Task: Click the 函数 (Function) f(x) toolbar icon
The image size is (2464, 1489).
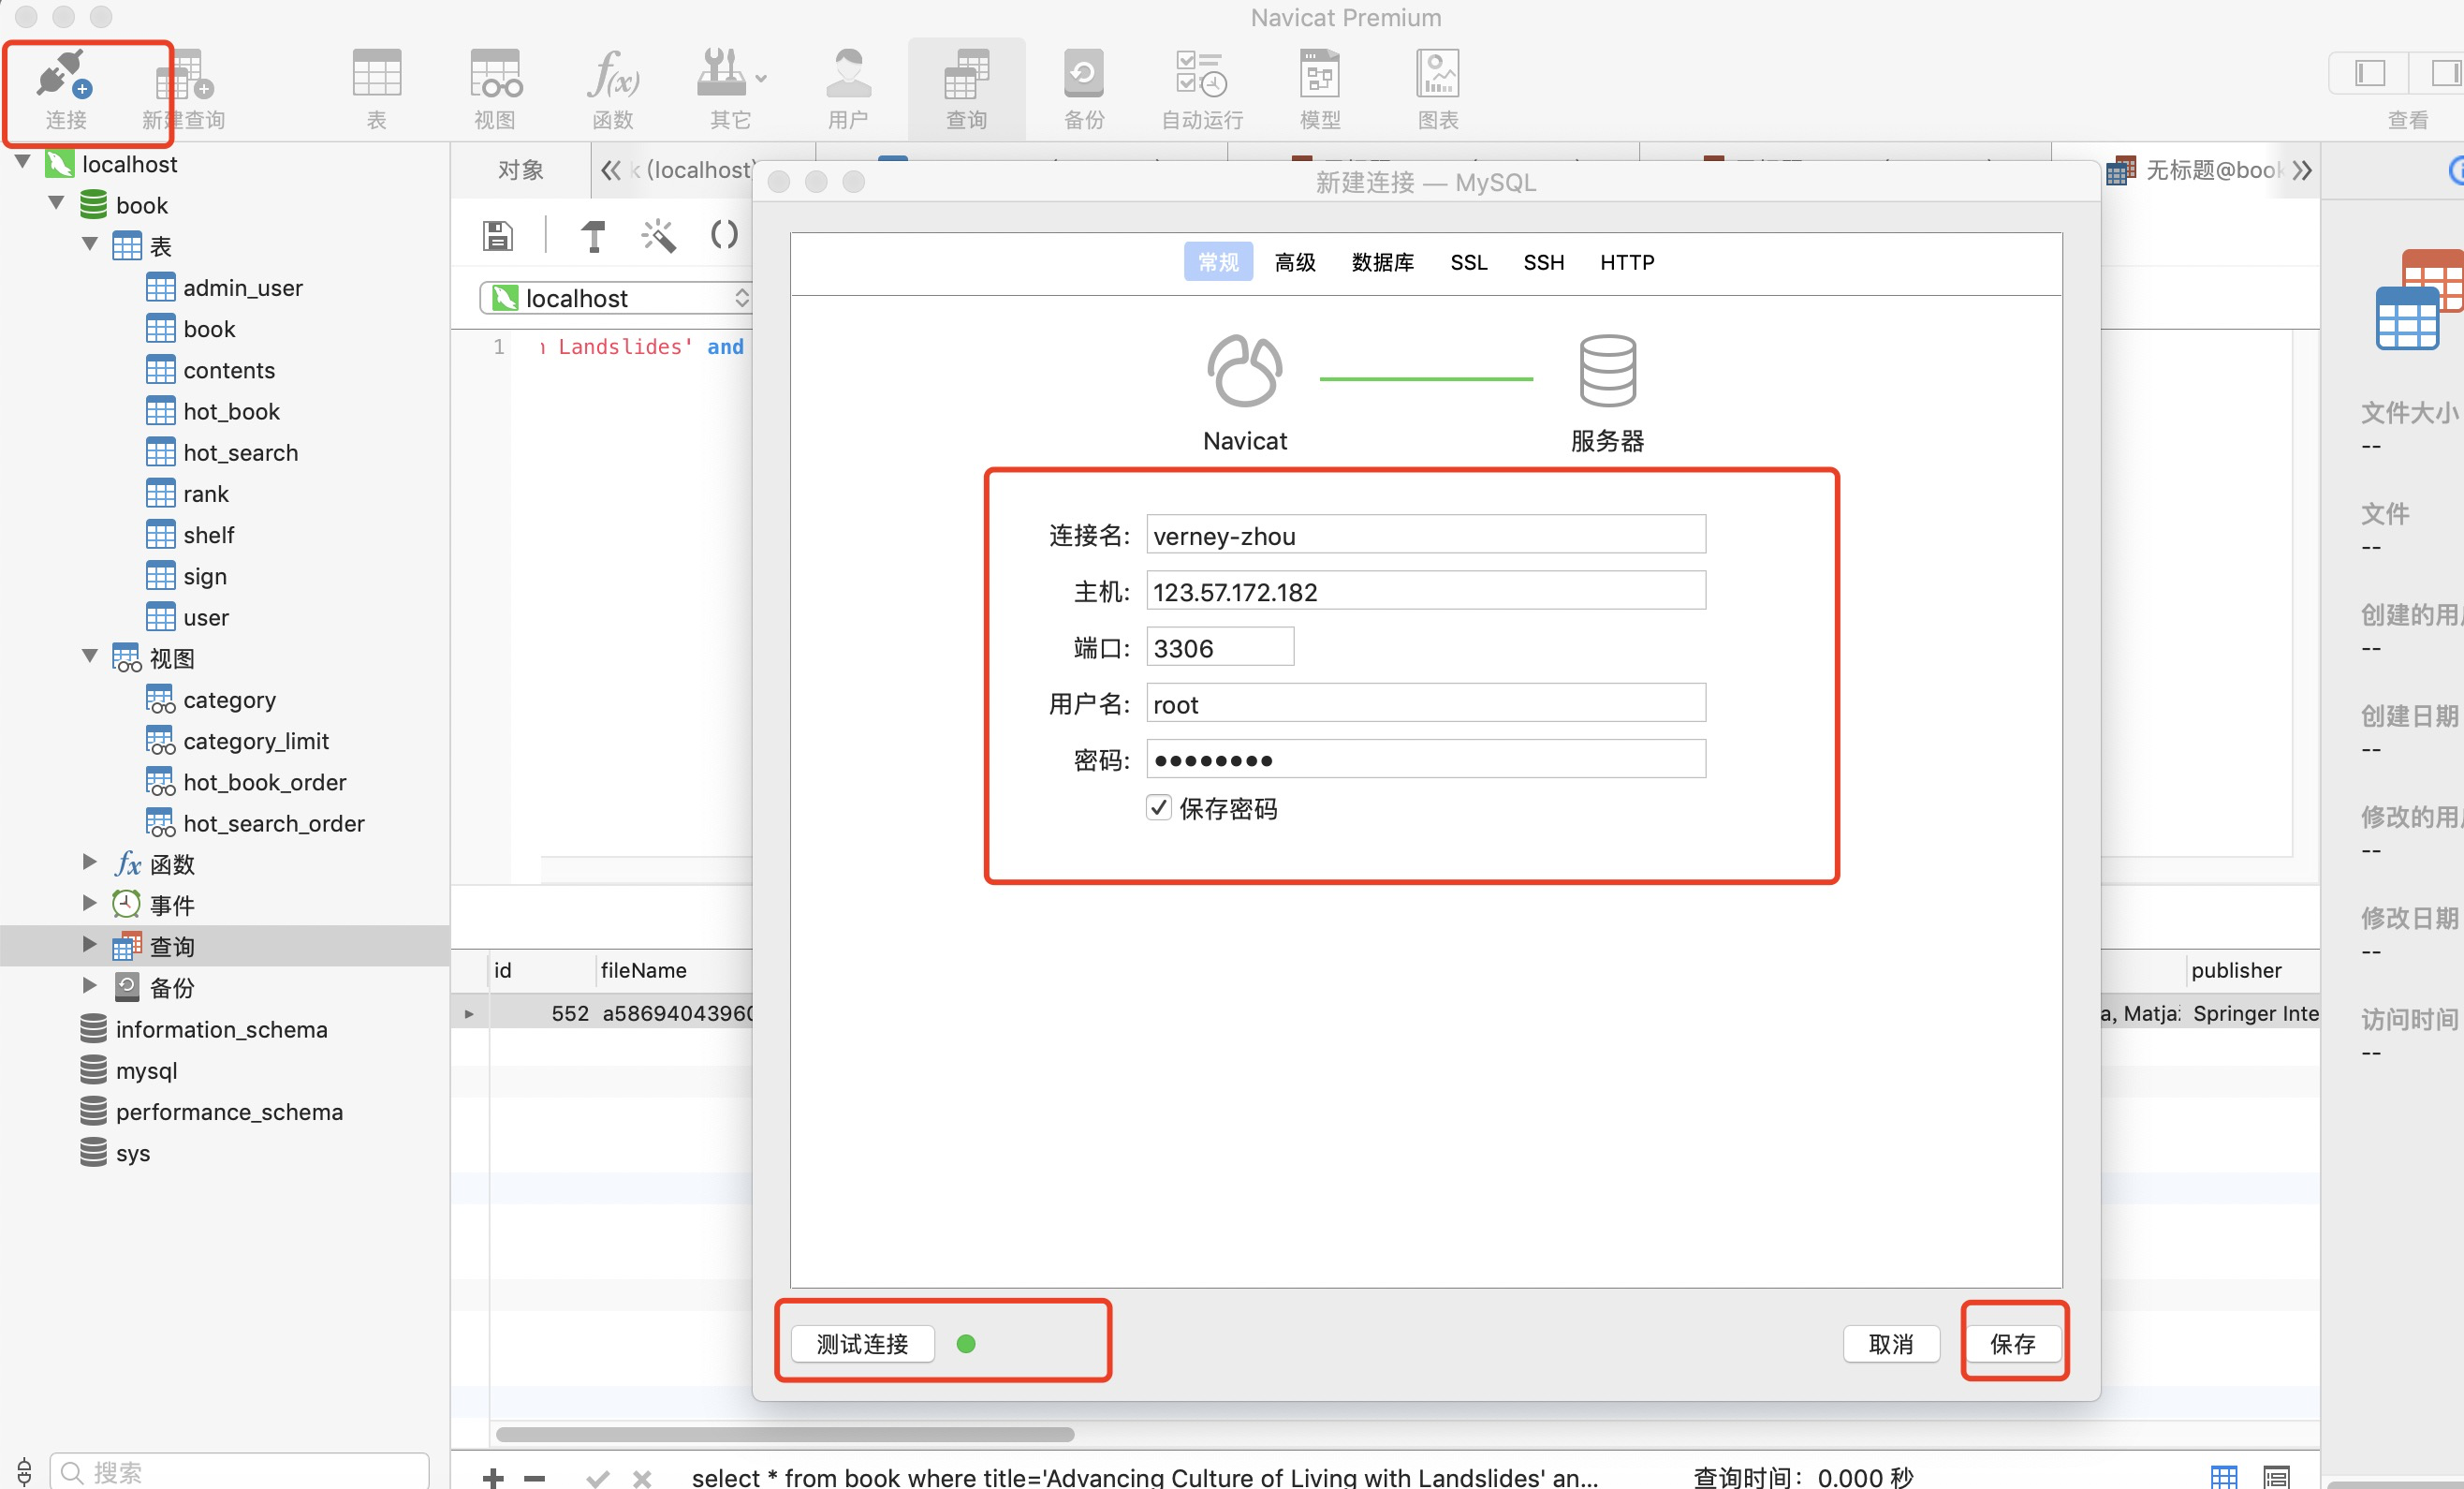Action: 612,75
